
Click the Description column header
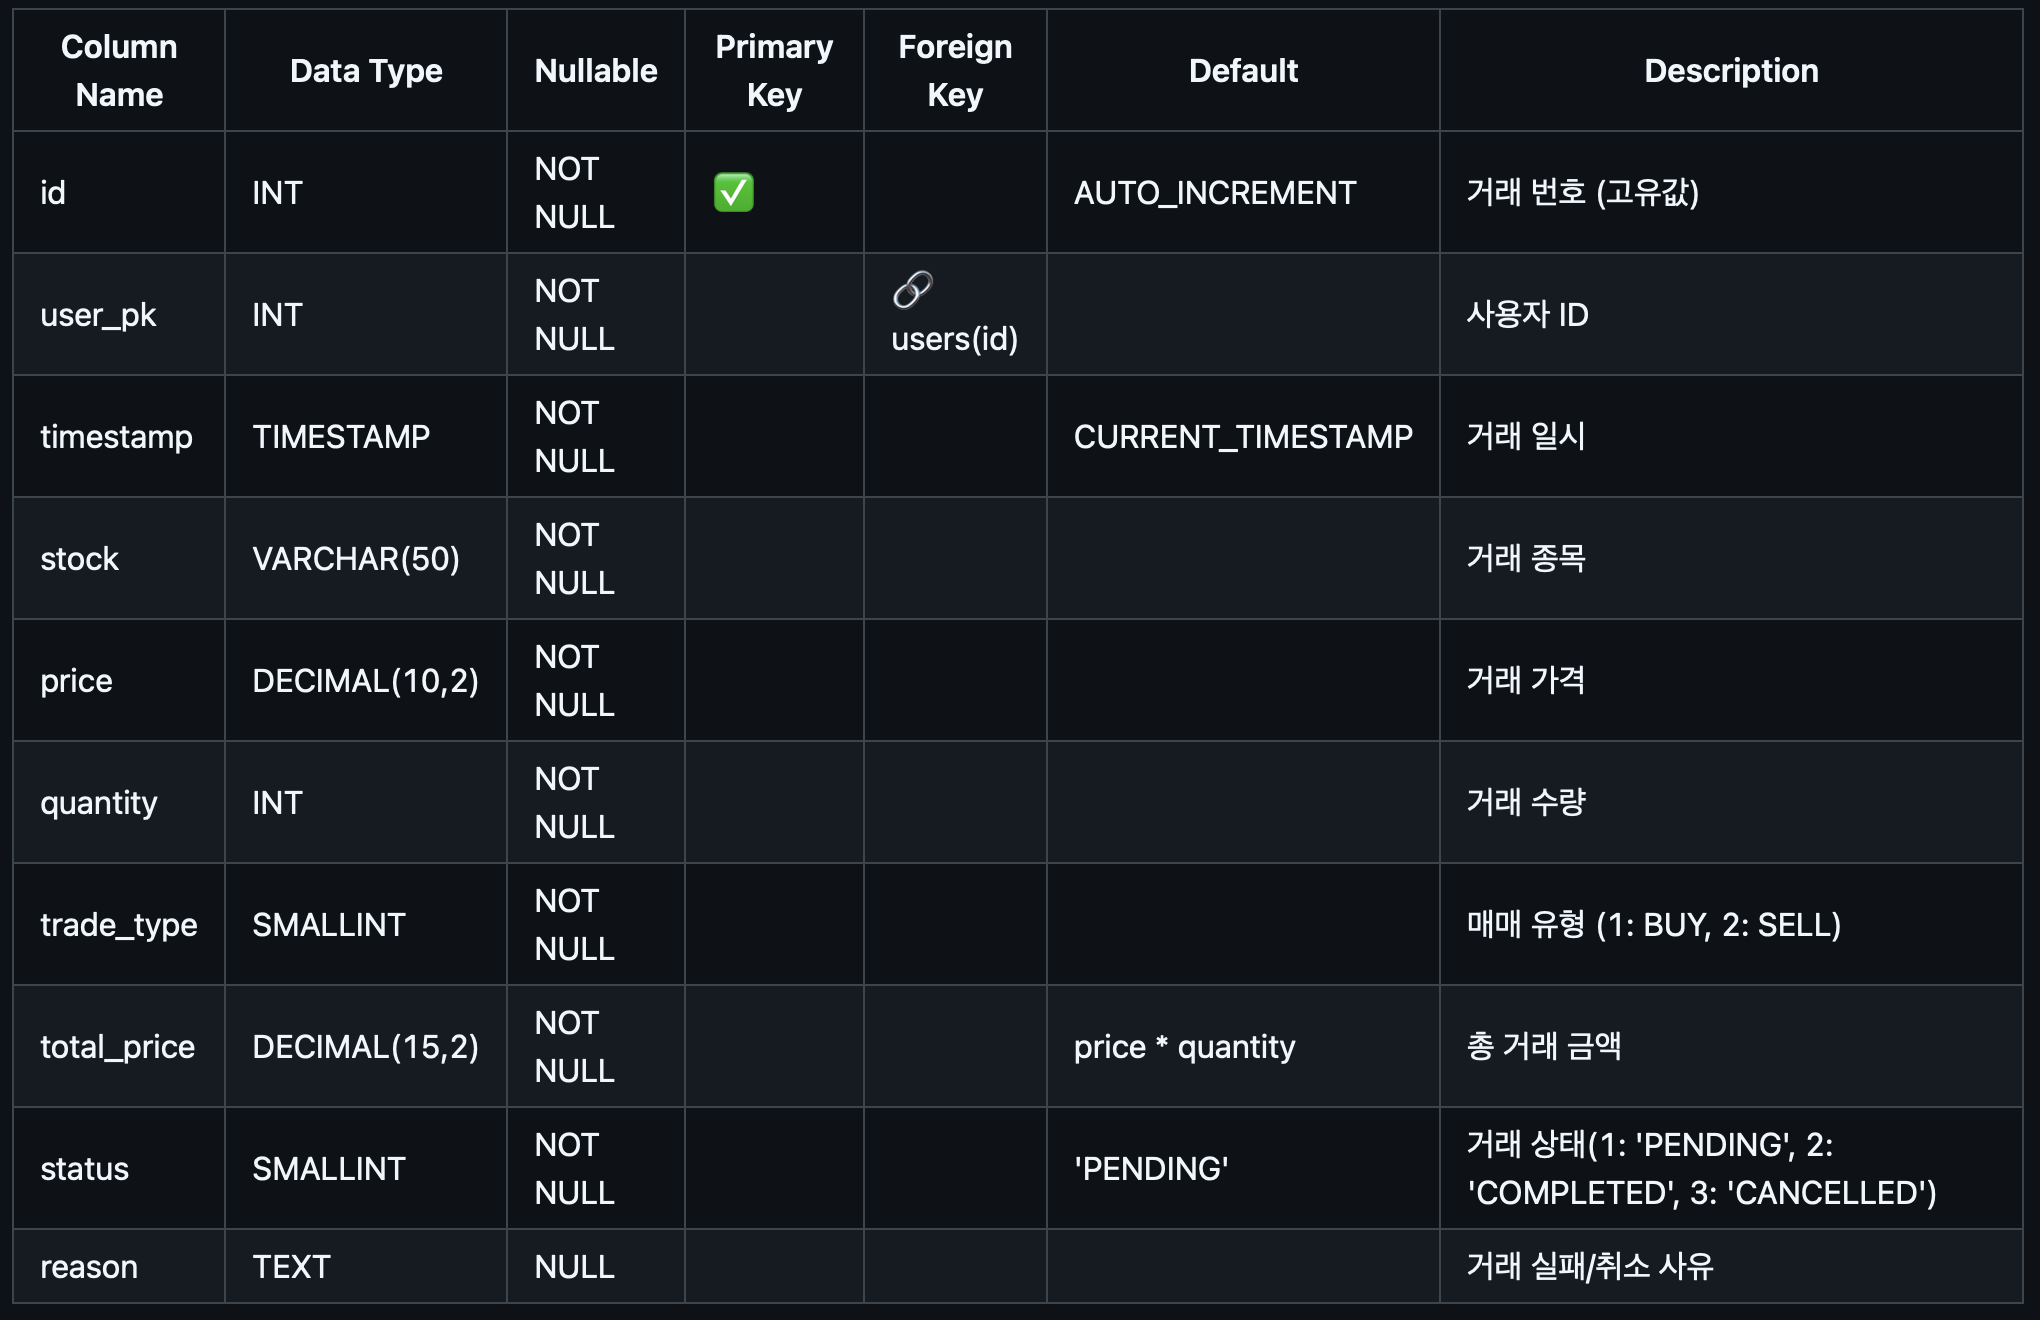[x=1731, y=71]
